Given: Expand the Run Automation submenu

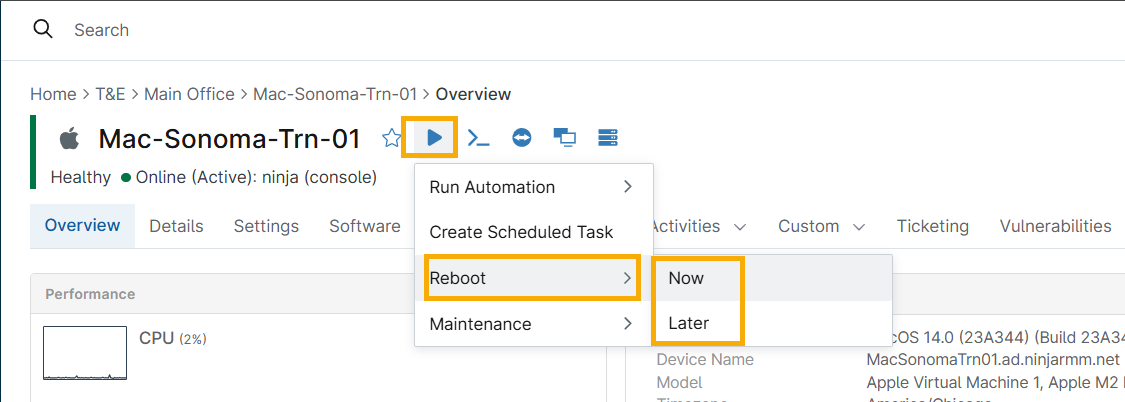Looking at the screenshot, I should 532,187.
